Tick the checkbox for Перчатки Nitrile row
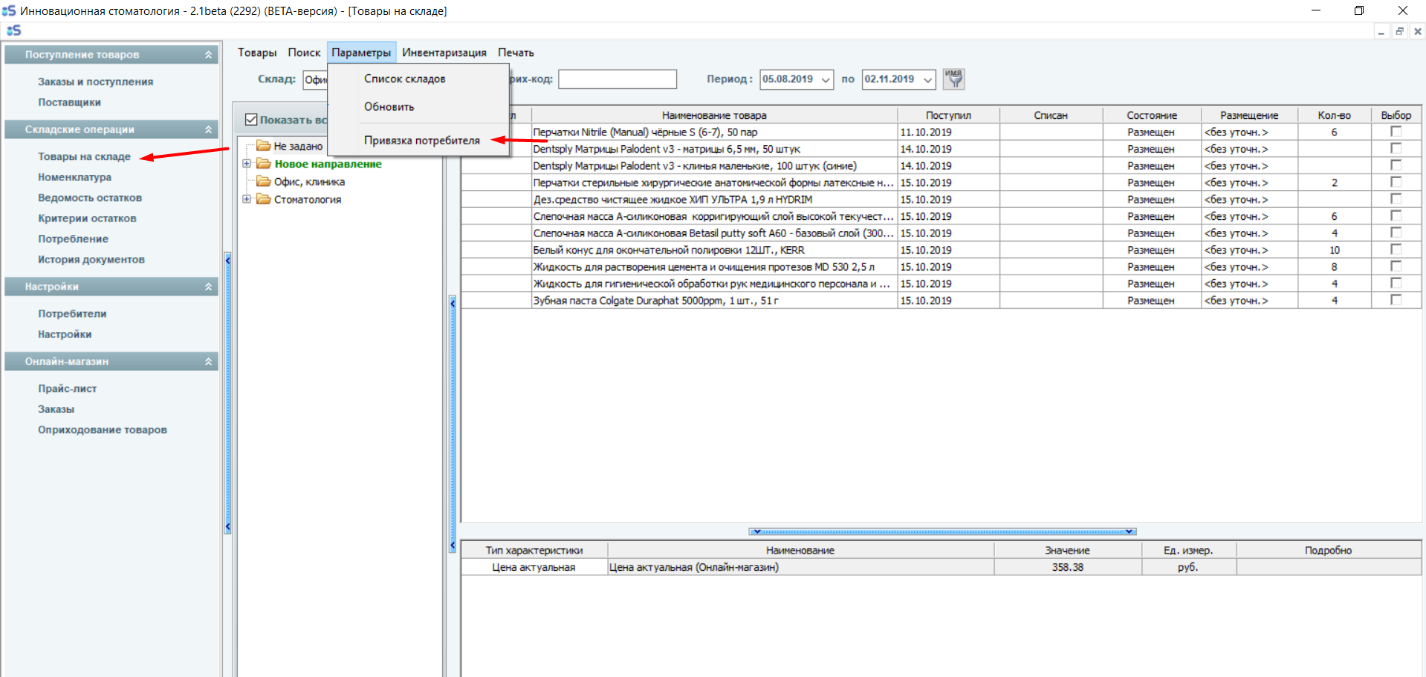1426x677 pixels. [x=1396, y=132]
